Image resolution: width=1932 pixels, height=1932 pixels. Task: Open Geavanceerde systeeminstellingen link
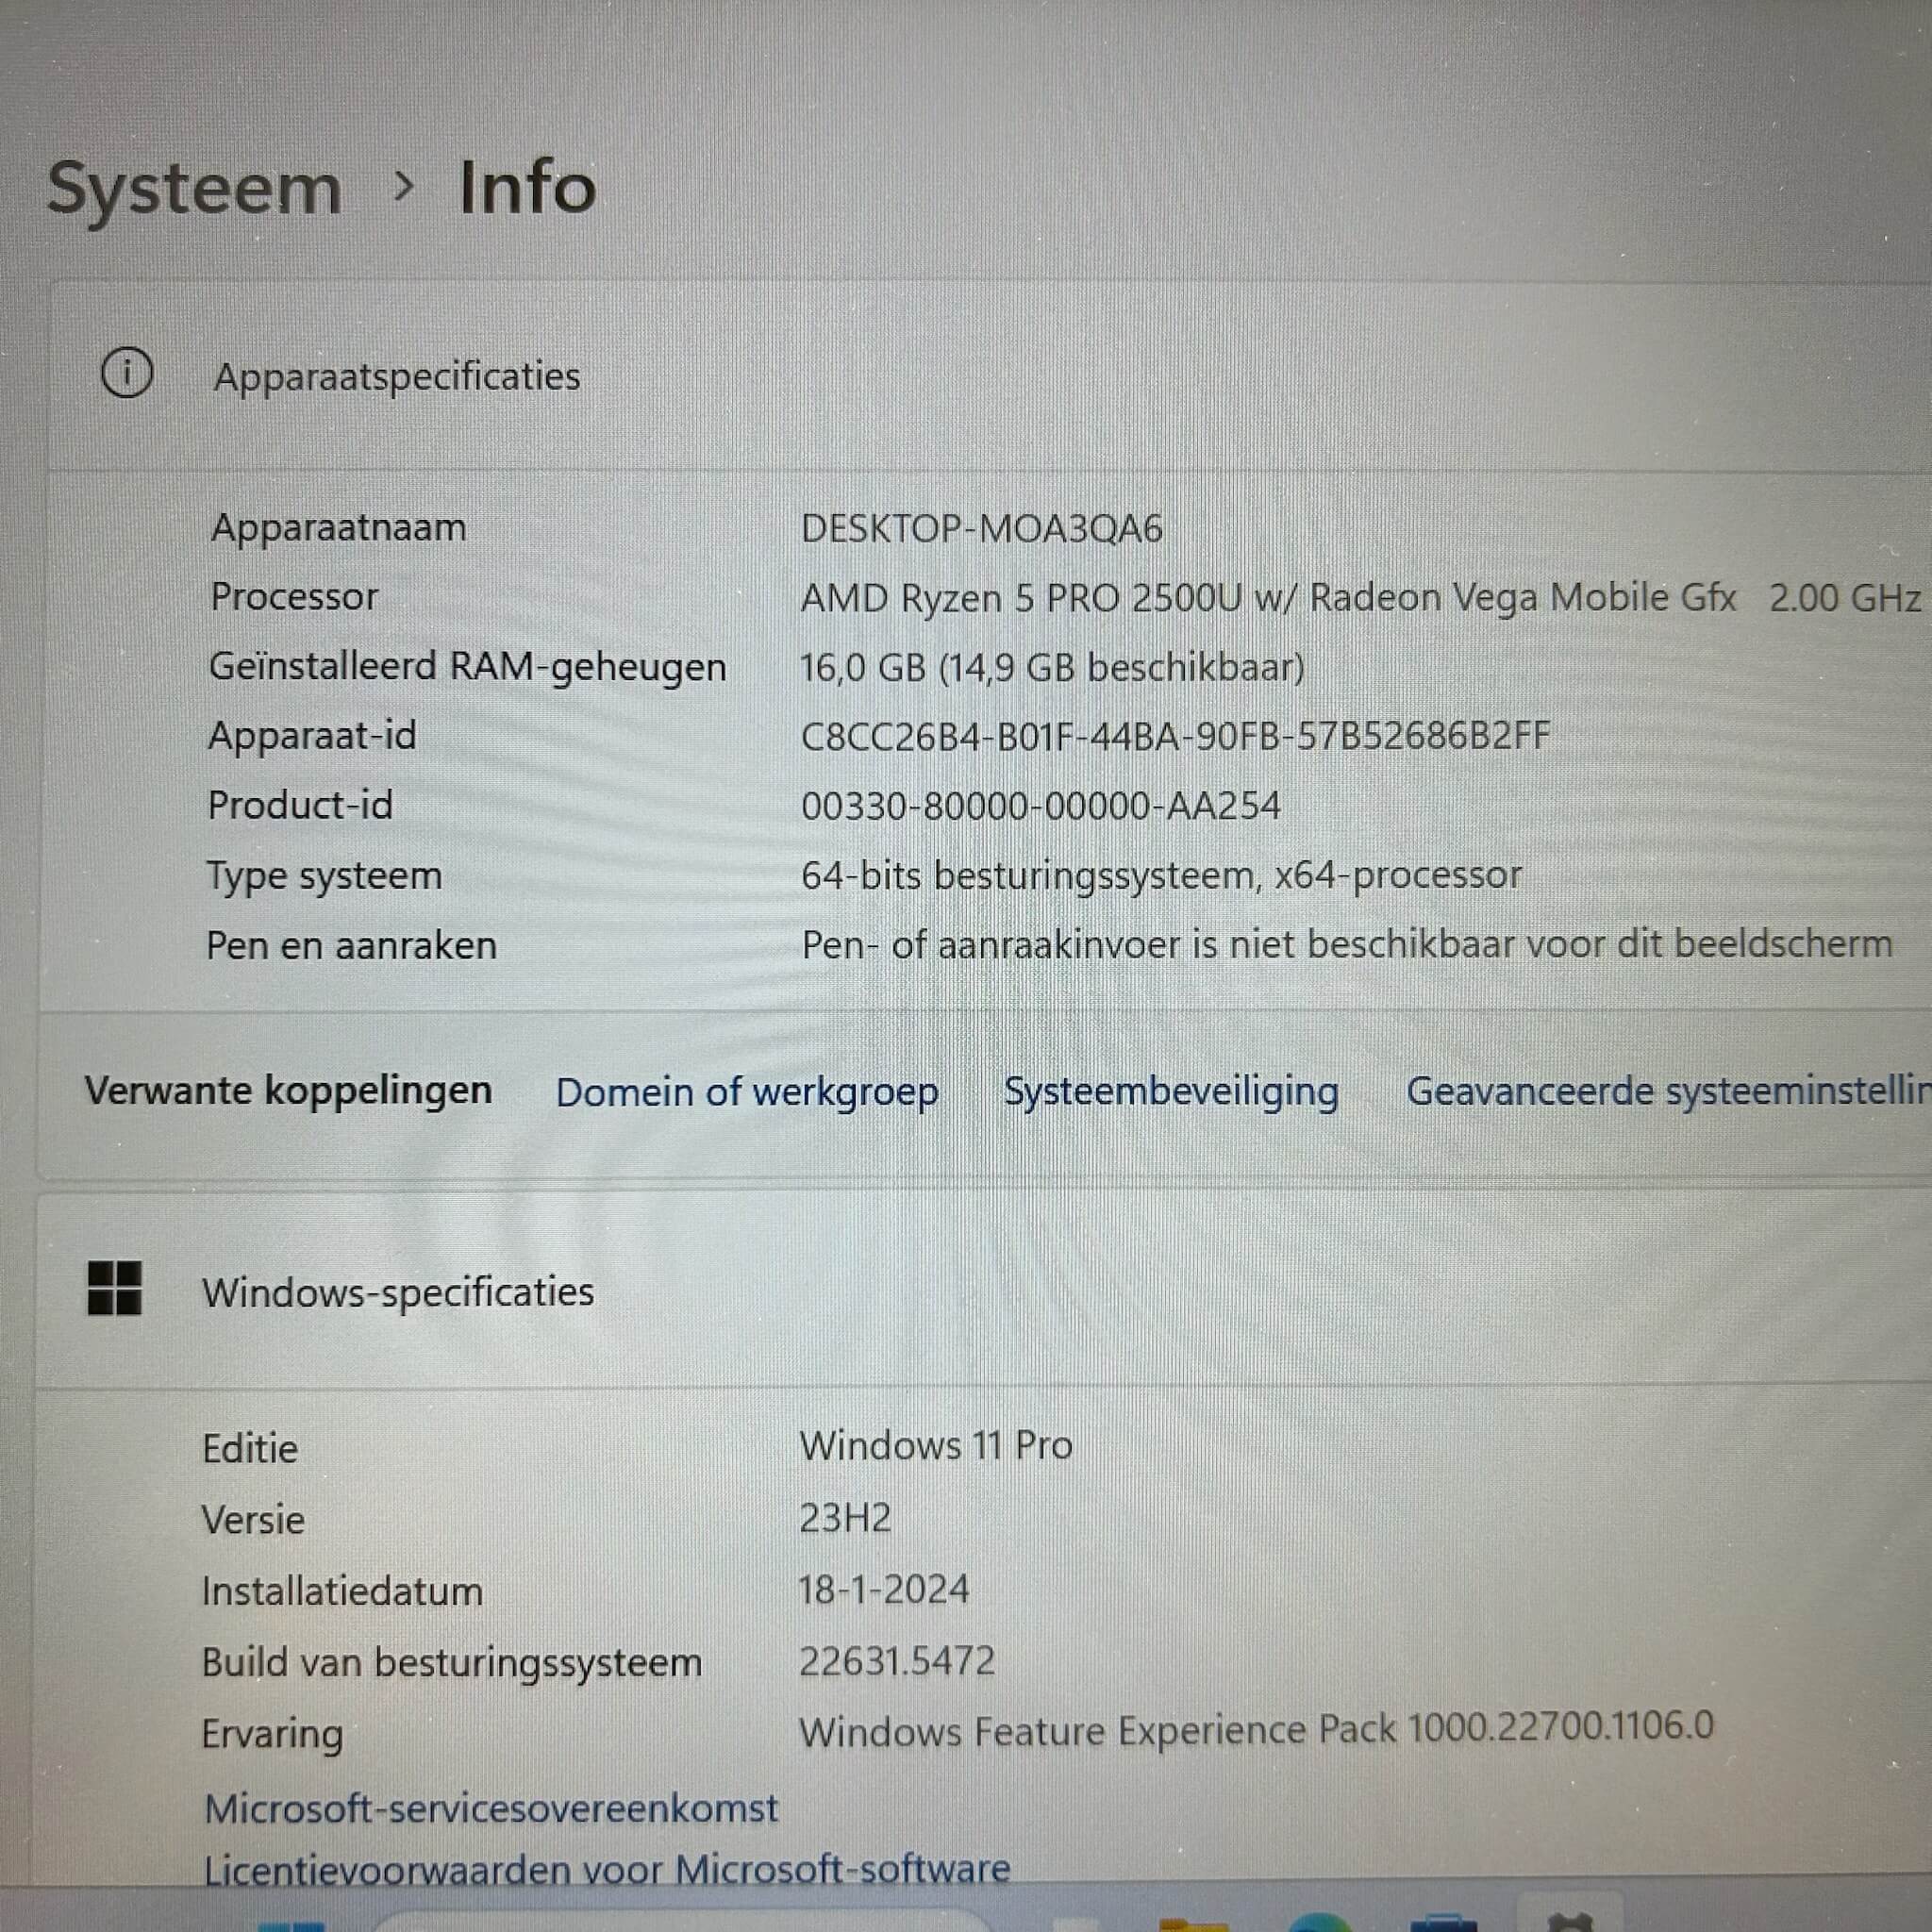1668,1091
